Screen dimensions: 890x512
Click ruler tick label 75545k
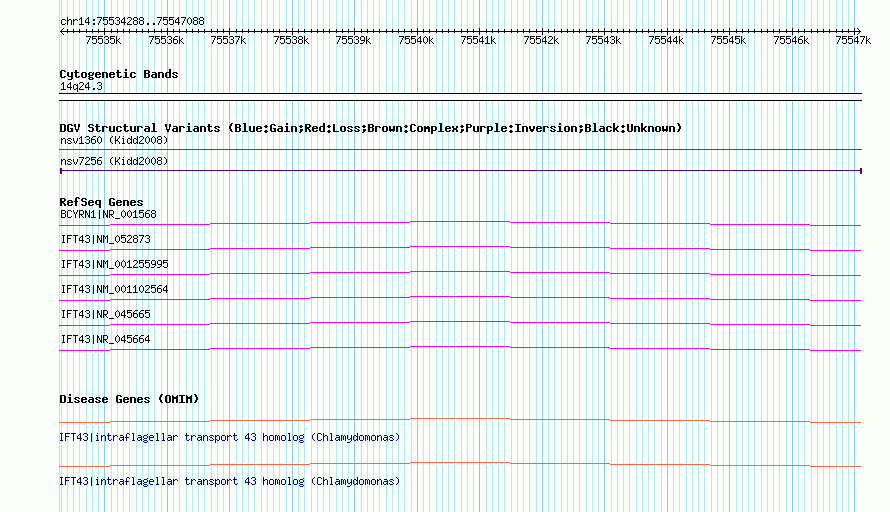(x=728, y=40)
